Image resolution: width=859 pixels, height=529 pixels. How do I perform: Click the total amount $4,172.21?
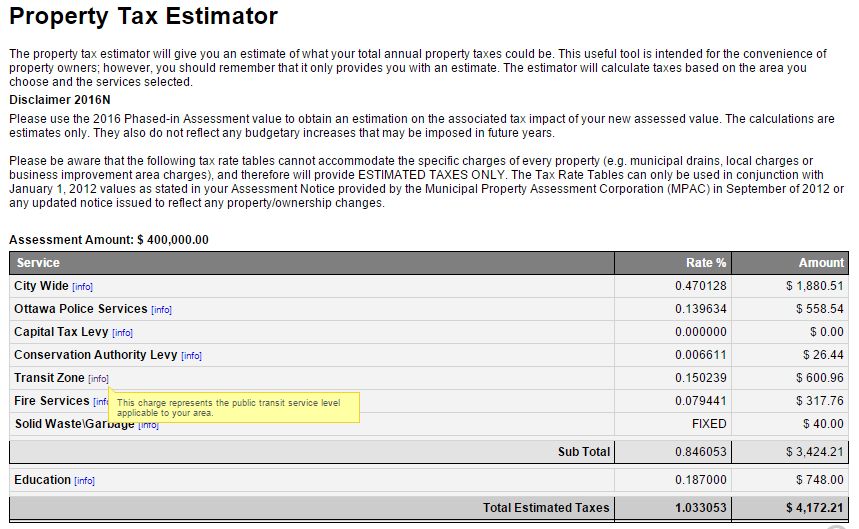click(x=814, y=508)
